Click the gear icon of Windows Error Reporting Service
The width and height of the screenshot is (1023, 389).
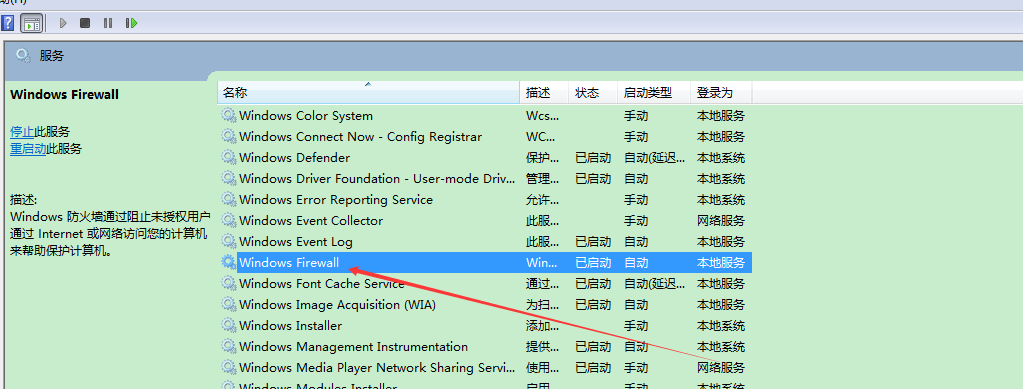click(x=228, y=199)
